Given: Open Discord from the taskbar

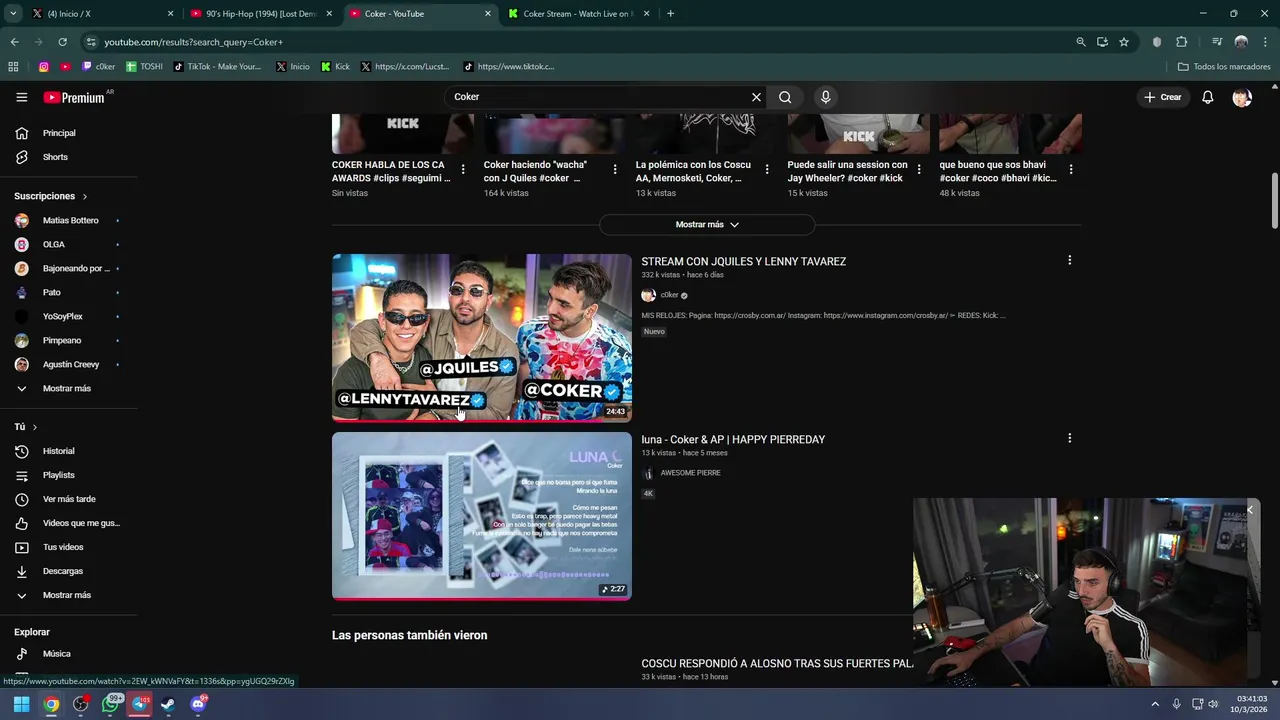Looking at the screenshot, I should tap(198, 704).
